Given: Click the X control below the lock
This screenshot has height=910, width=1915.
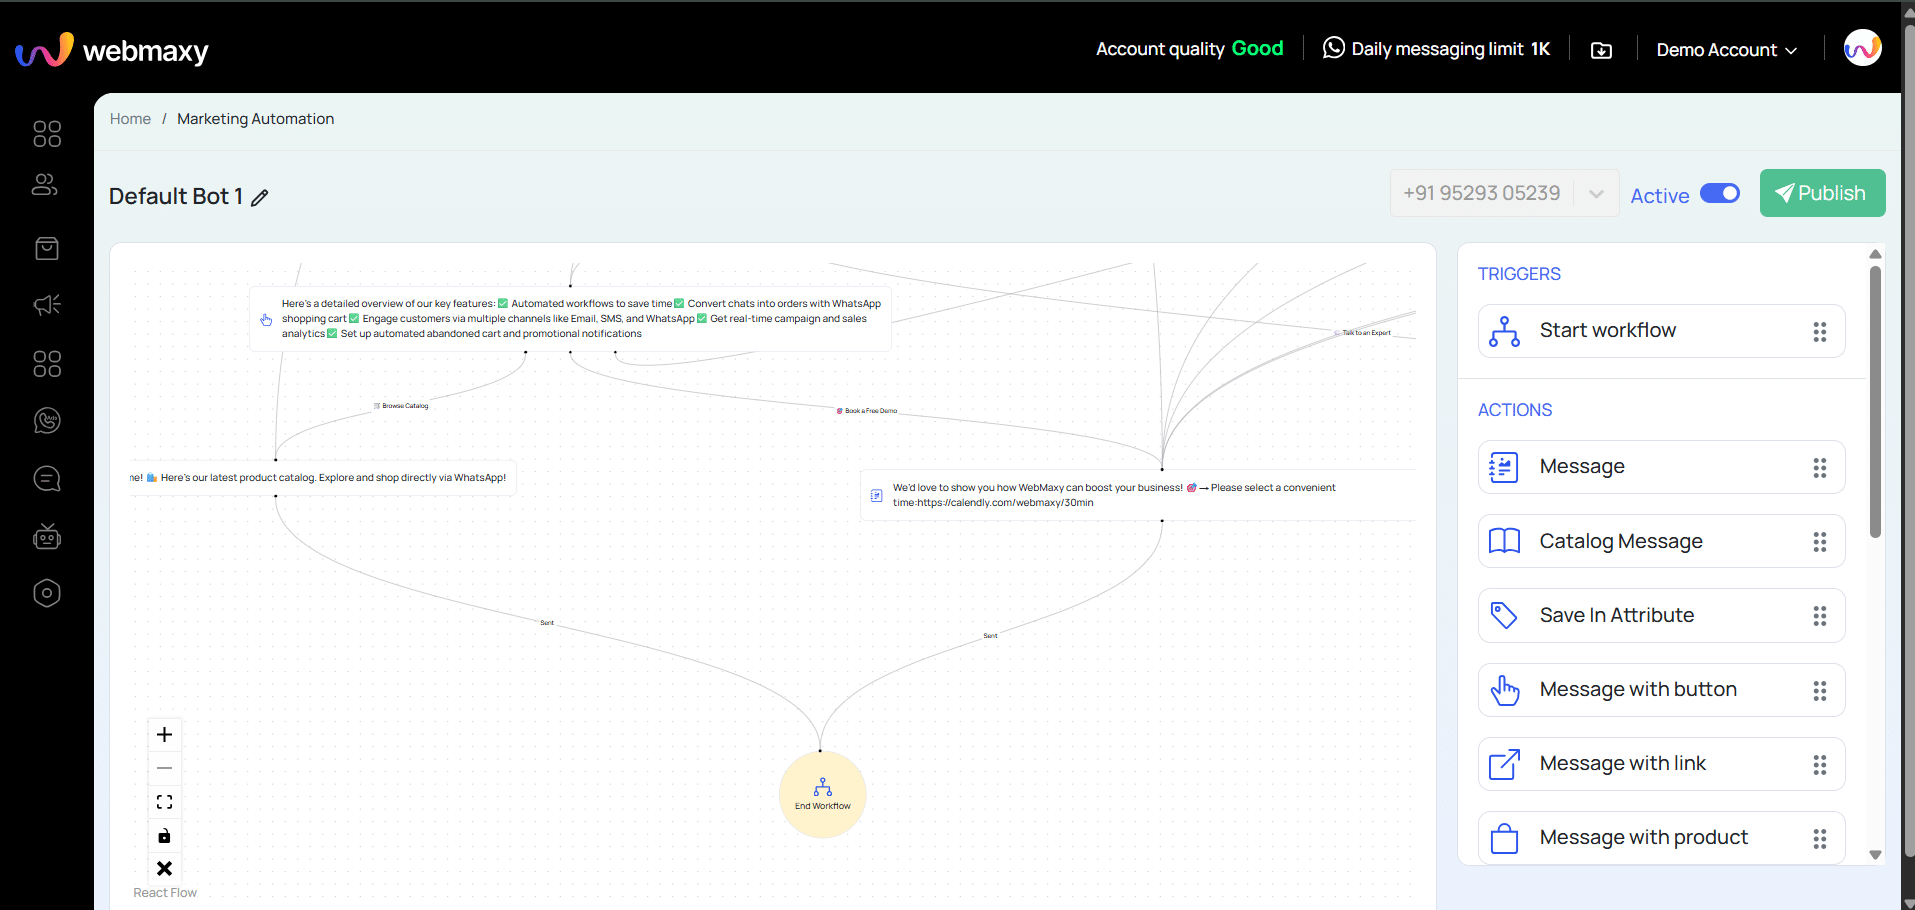Looking at the screenshot, I should 165,869.
